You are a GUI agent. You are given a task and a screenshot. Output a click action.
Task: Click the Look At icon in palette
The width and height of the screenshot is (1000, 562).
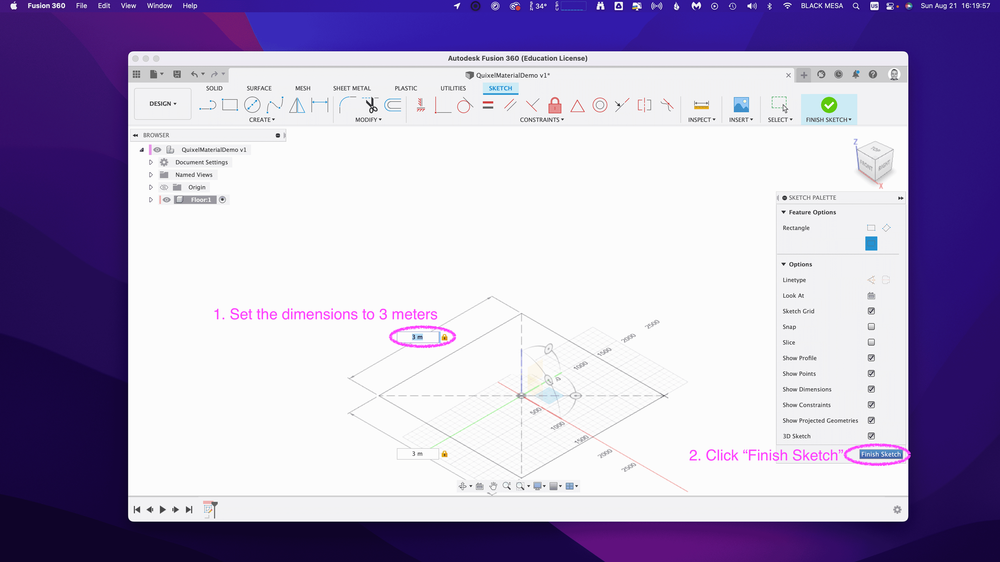871,295
